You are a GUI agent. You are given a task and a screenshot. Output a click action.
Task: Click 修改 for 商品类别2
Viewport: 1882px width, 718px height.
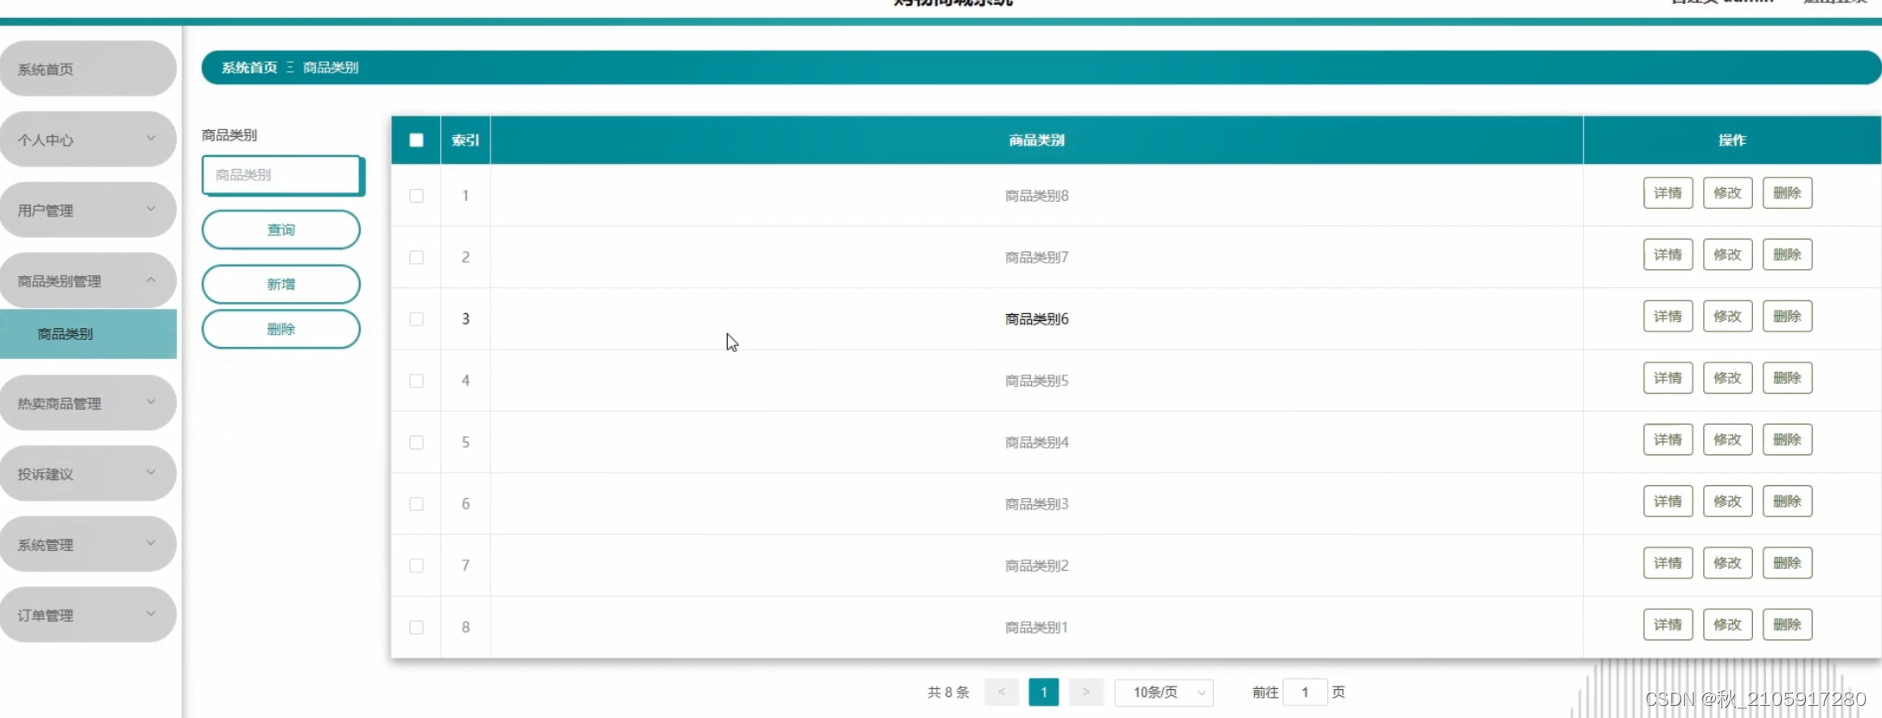coord(1728,563)
